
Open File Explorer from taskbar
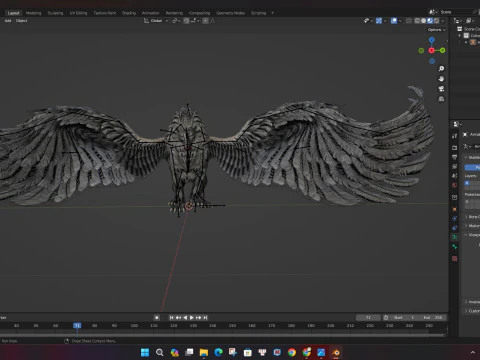(x=204, y=352)
